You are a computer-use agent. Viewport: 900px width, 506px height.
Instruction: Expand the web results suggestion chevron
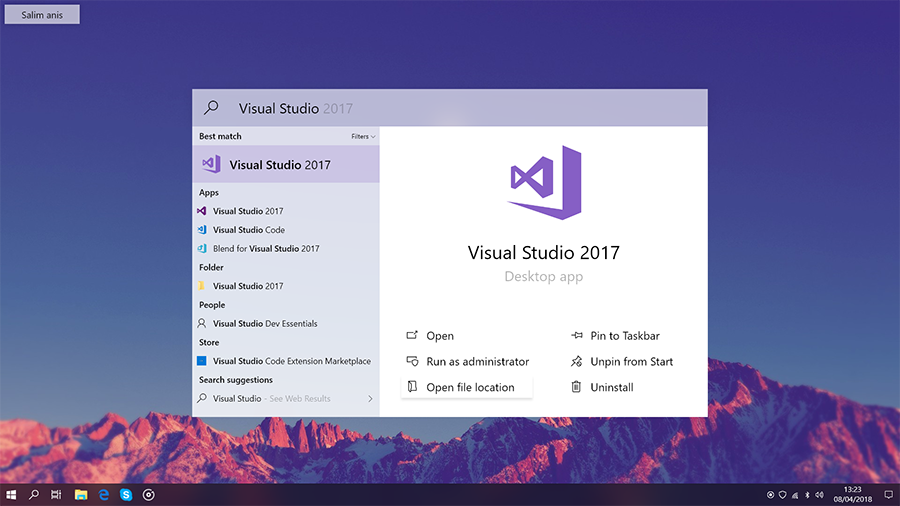(x=370, y=399)
